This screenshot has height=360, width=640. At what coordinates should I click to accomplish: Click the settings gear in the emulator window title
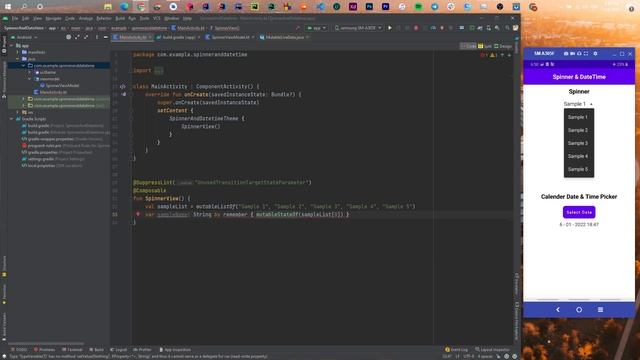coord(595,53)
